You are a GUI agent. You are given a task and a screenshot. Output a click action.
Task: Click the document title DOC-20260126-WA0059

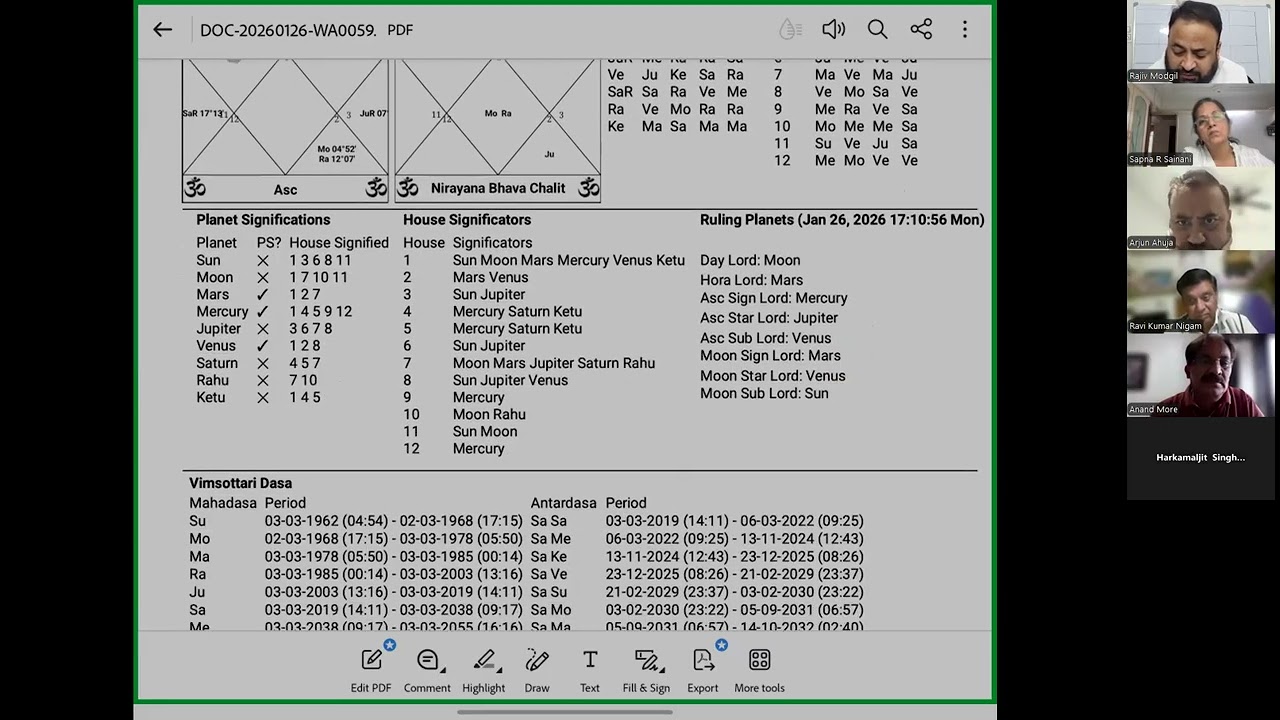click(288, 30)
